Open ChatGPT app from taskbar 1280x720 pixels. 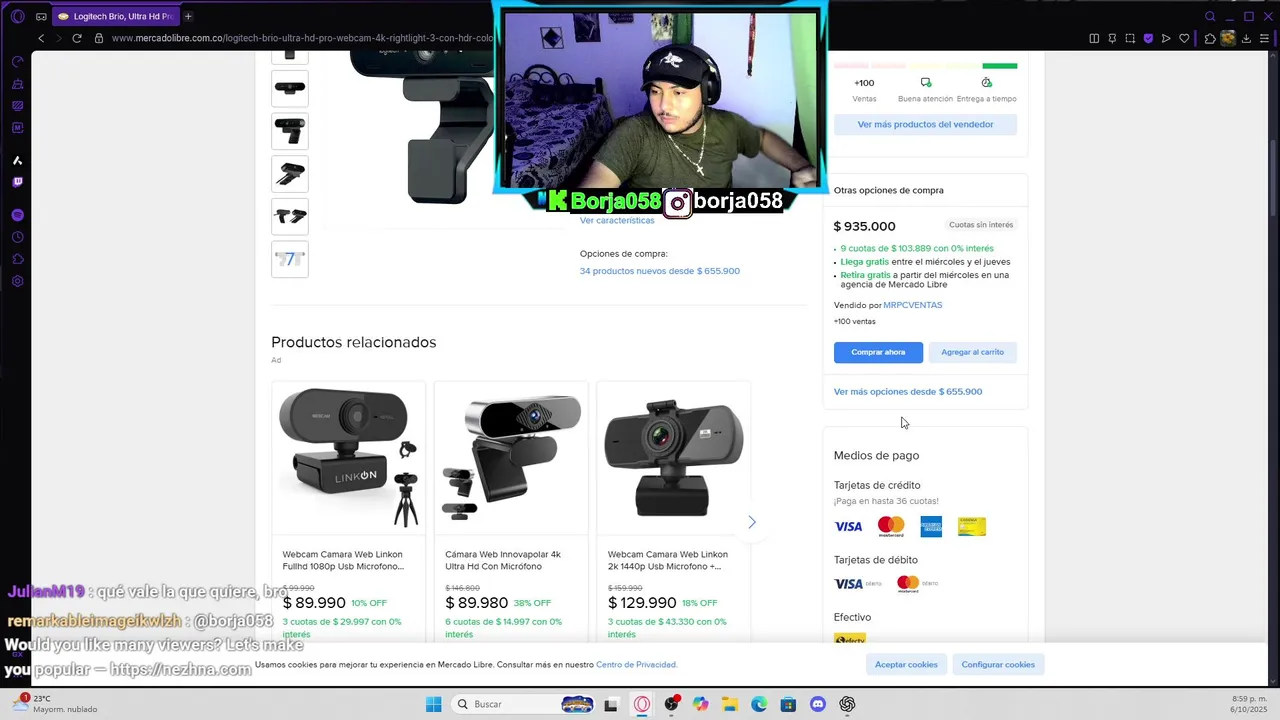tap(847, 704)
